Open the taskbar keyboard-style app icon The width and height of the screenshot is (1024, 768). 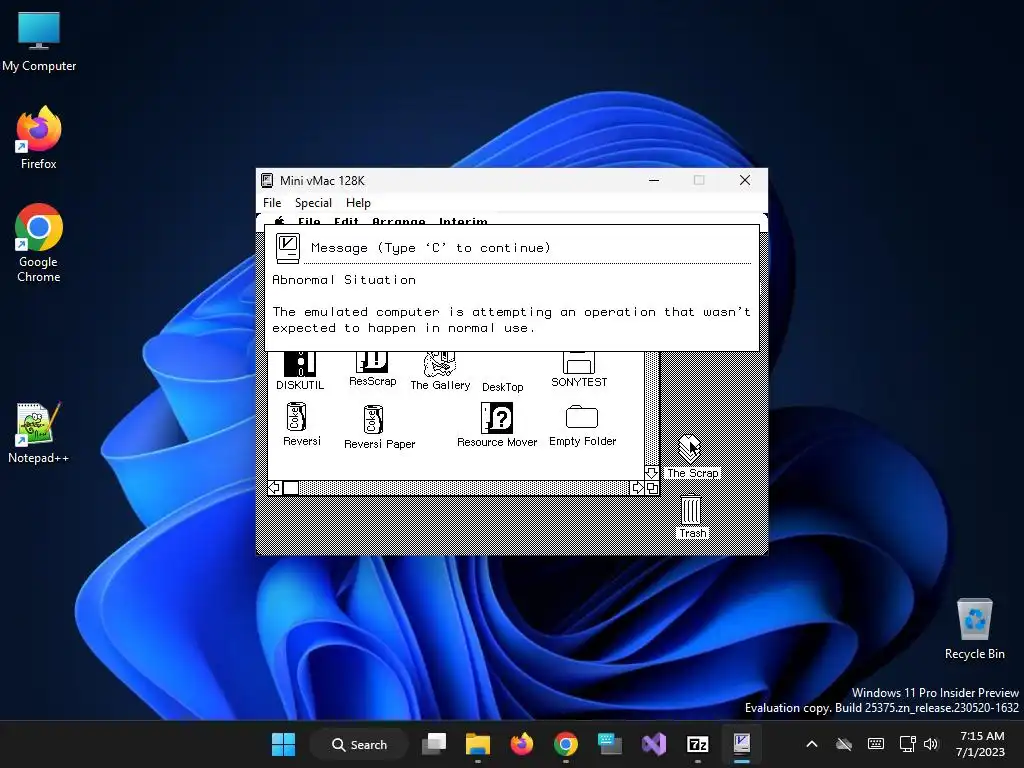click(609, 744)
